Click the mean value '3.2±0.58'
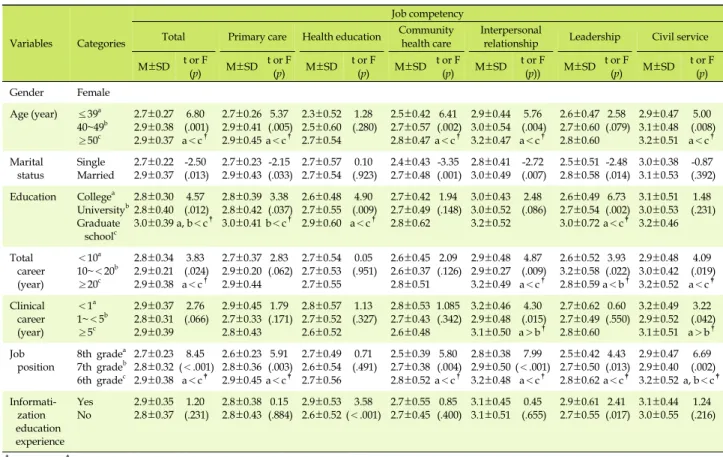Screen dimensions: 723x457 (580, 271)
